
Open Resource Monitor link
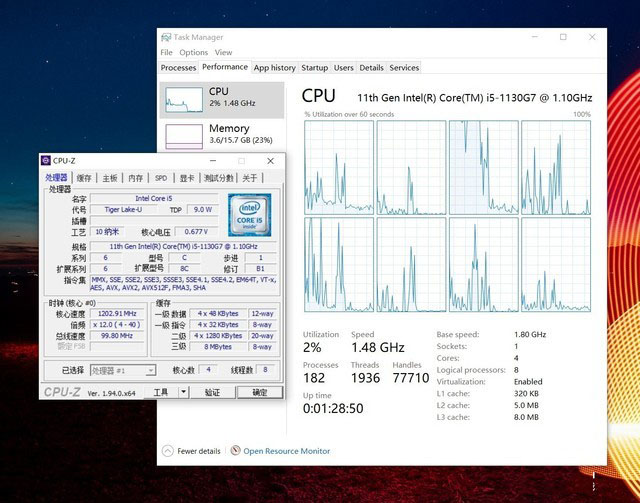coord(287,451)
